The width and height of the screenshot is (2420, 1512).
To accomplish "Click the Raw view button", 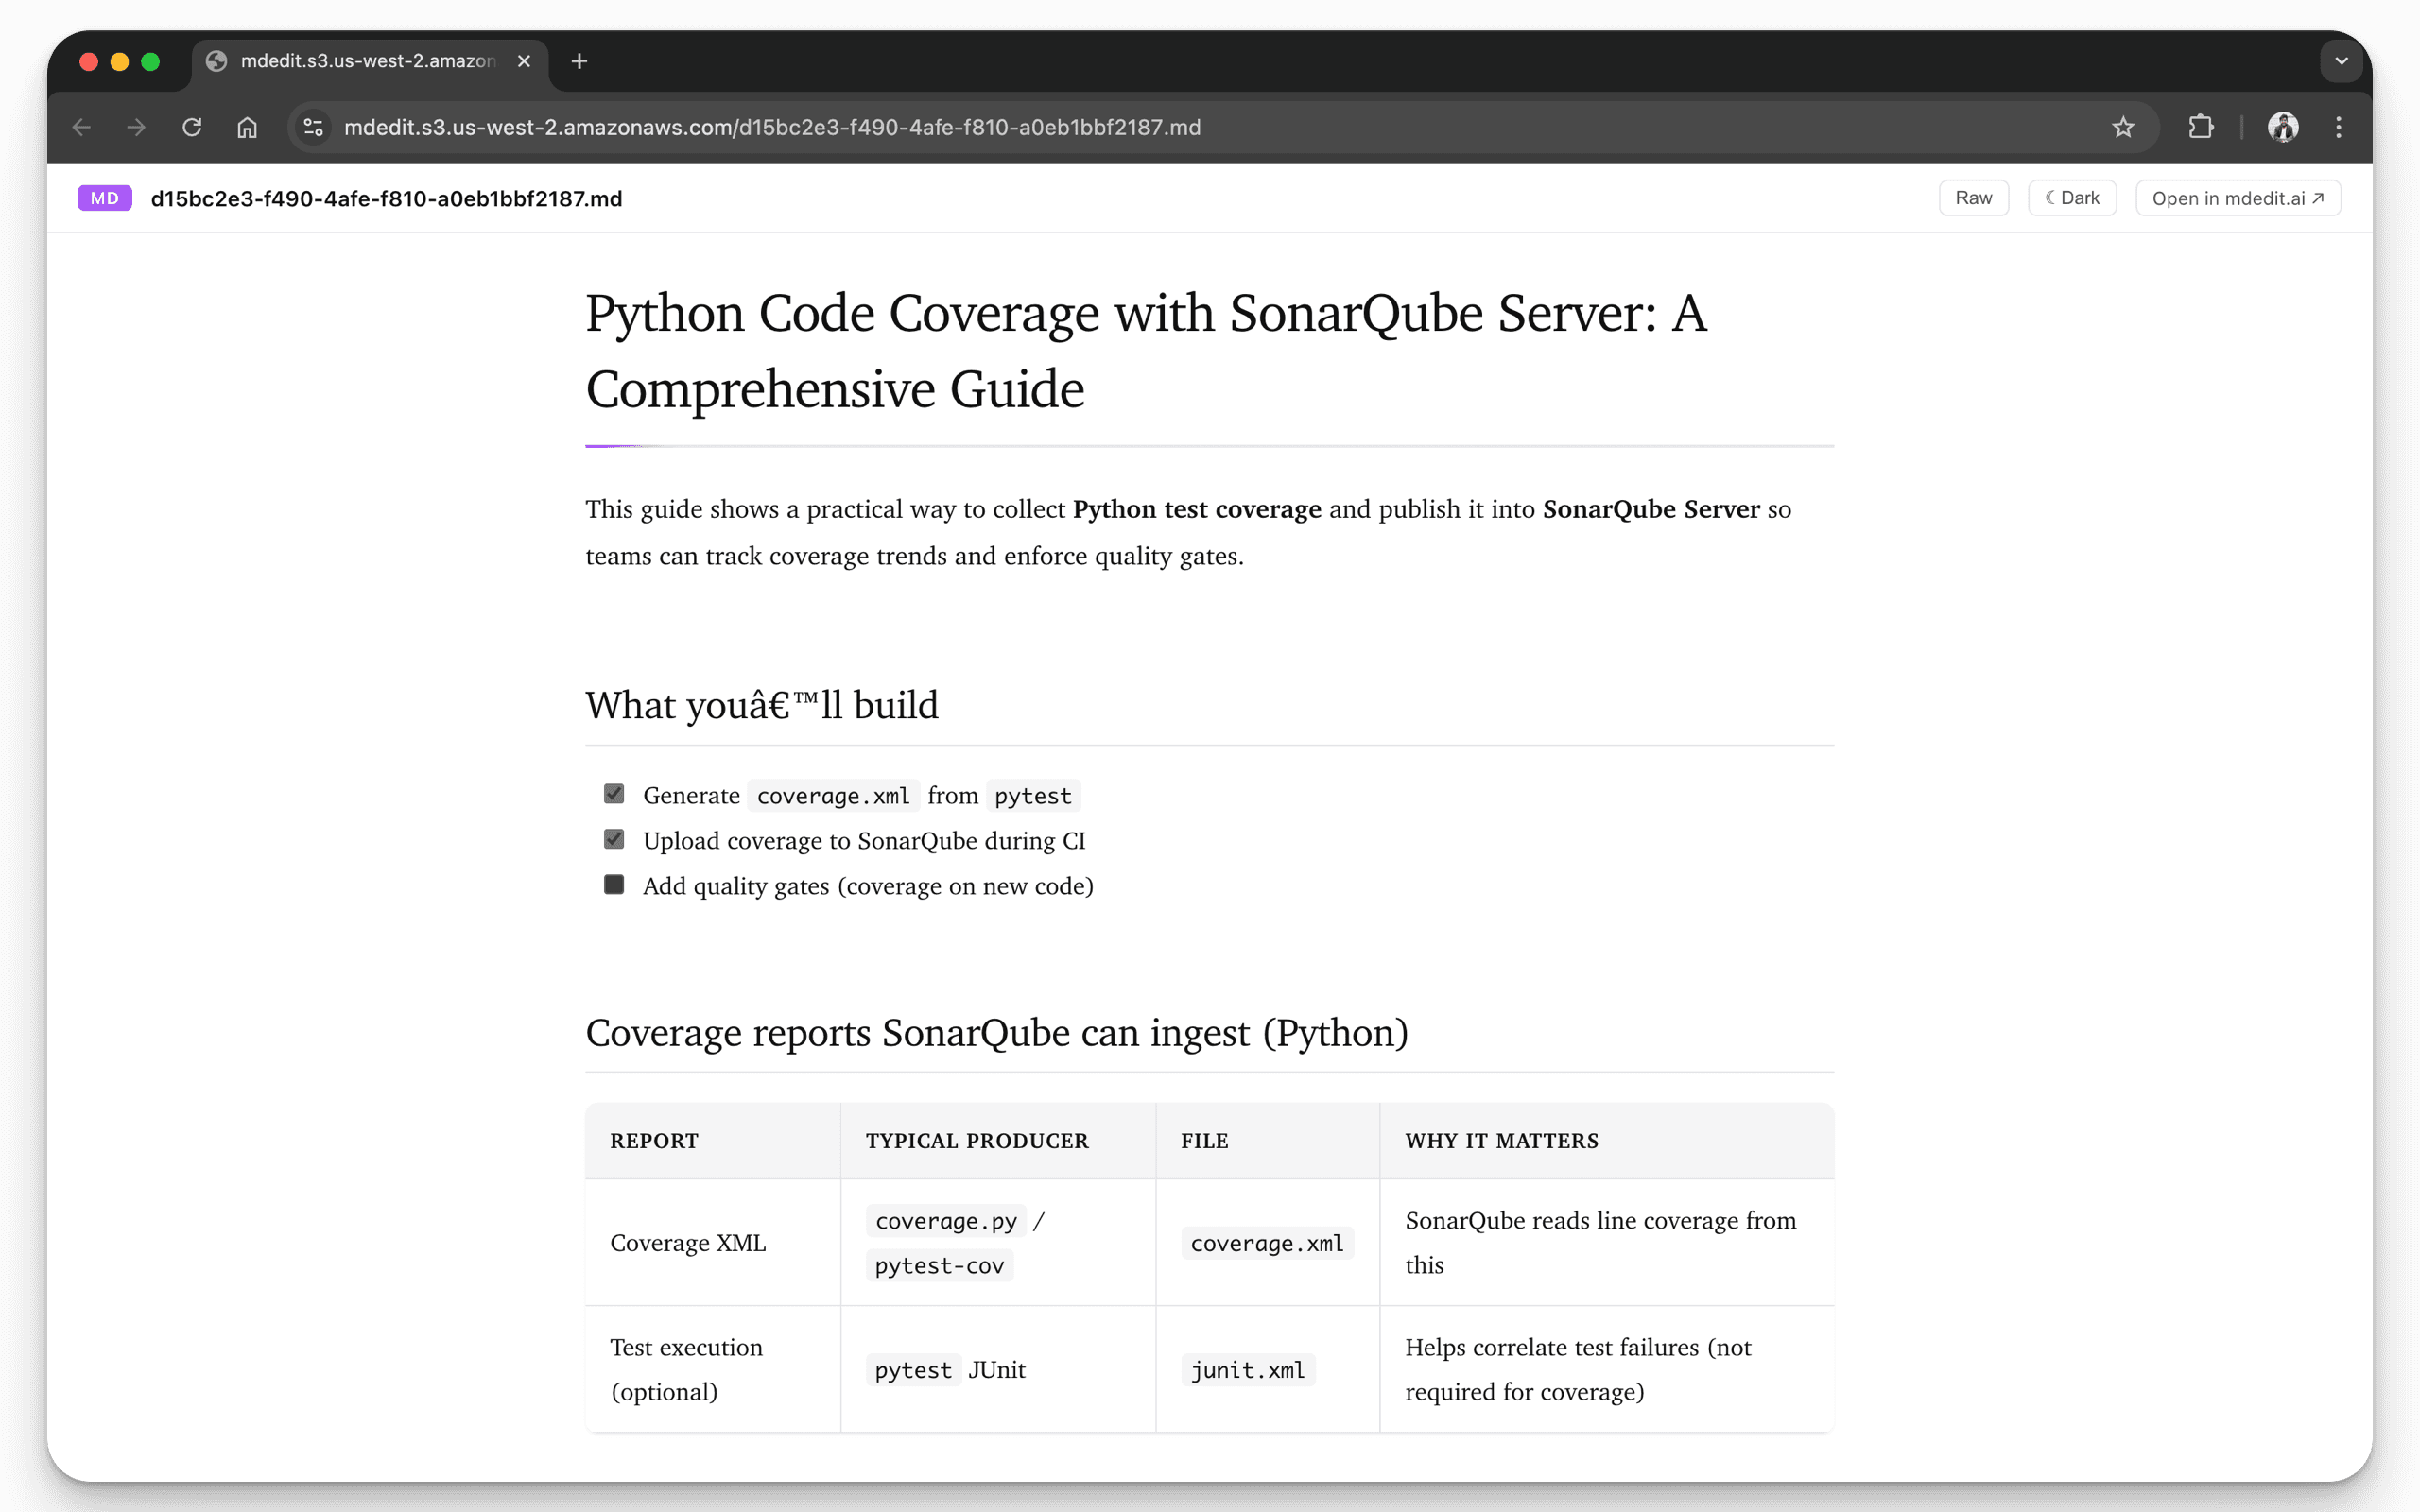I will [x=1973, y=198].
